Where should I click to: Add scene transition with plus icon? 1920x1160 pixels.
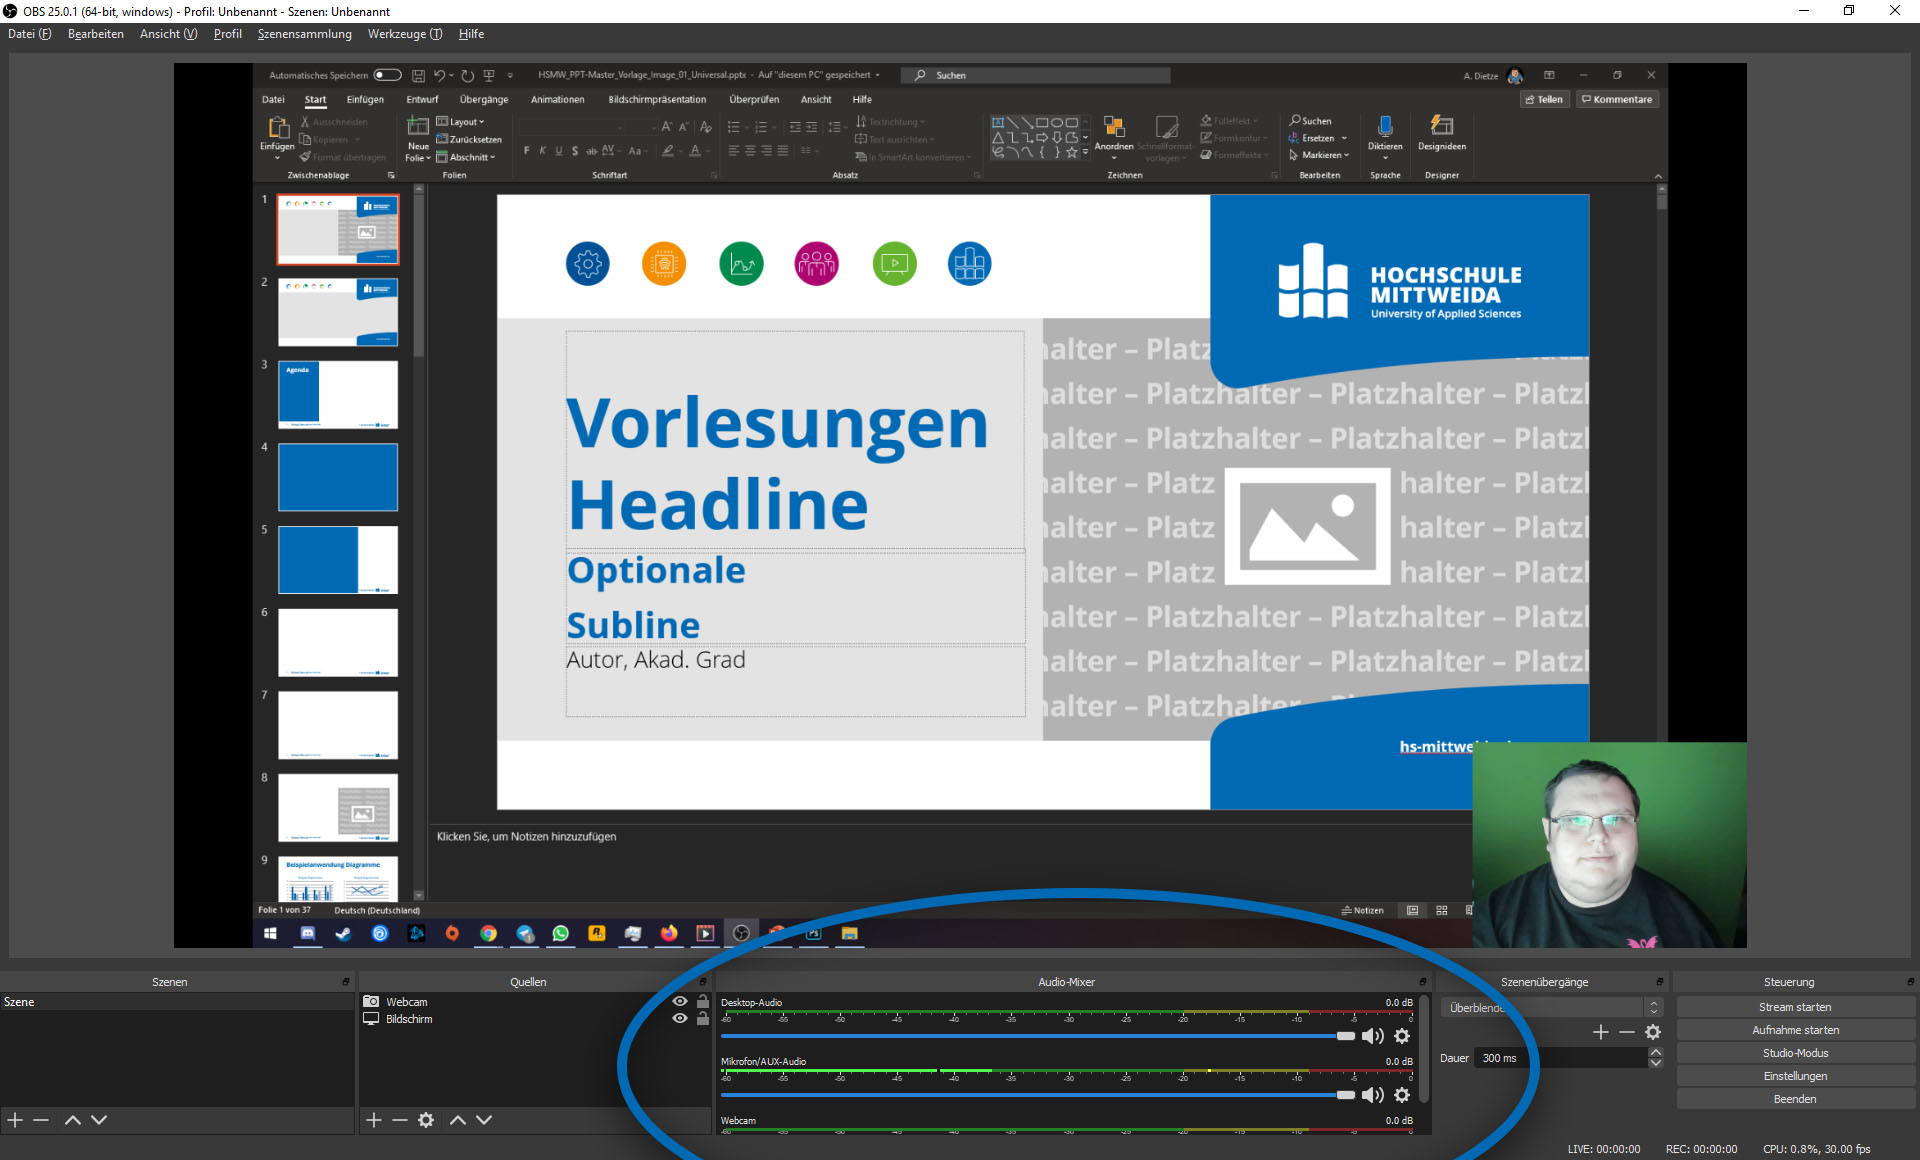(x=1600, y=1032)
